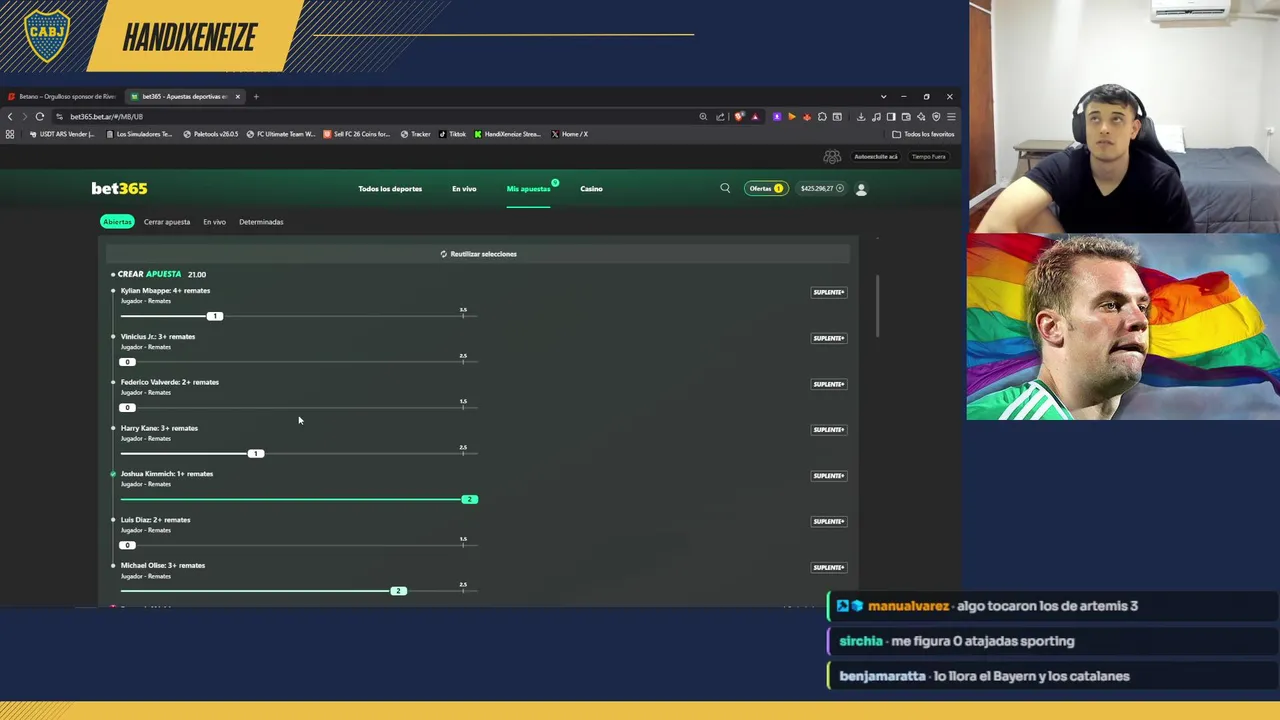Switch to the Betano browser tab
The height and width of the screenshot is (720, 1280).
tap(62, 97)
